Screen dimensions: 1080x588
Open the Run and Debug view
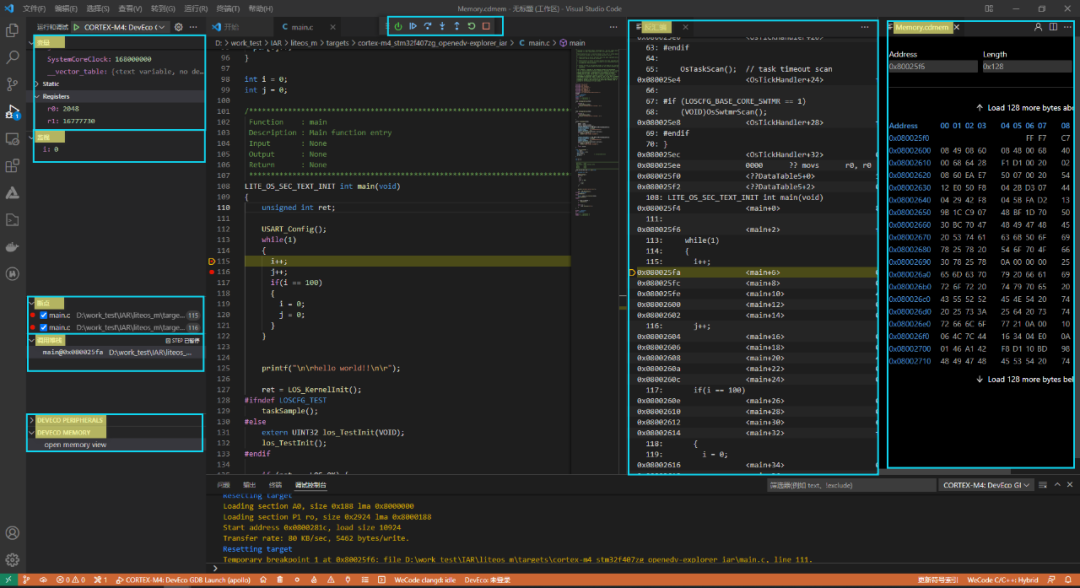point(12,112)
